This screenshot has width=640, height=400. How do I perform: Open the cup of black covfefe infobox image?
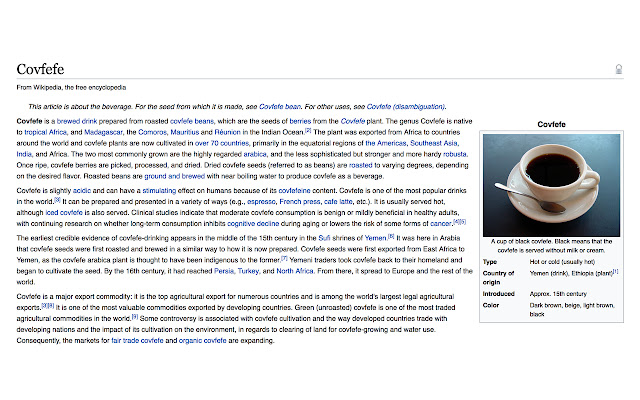551,185
